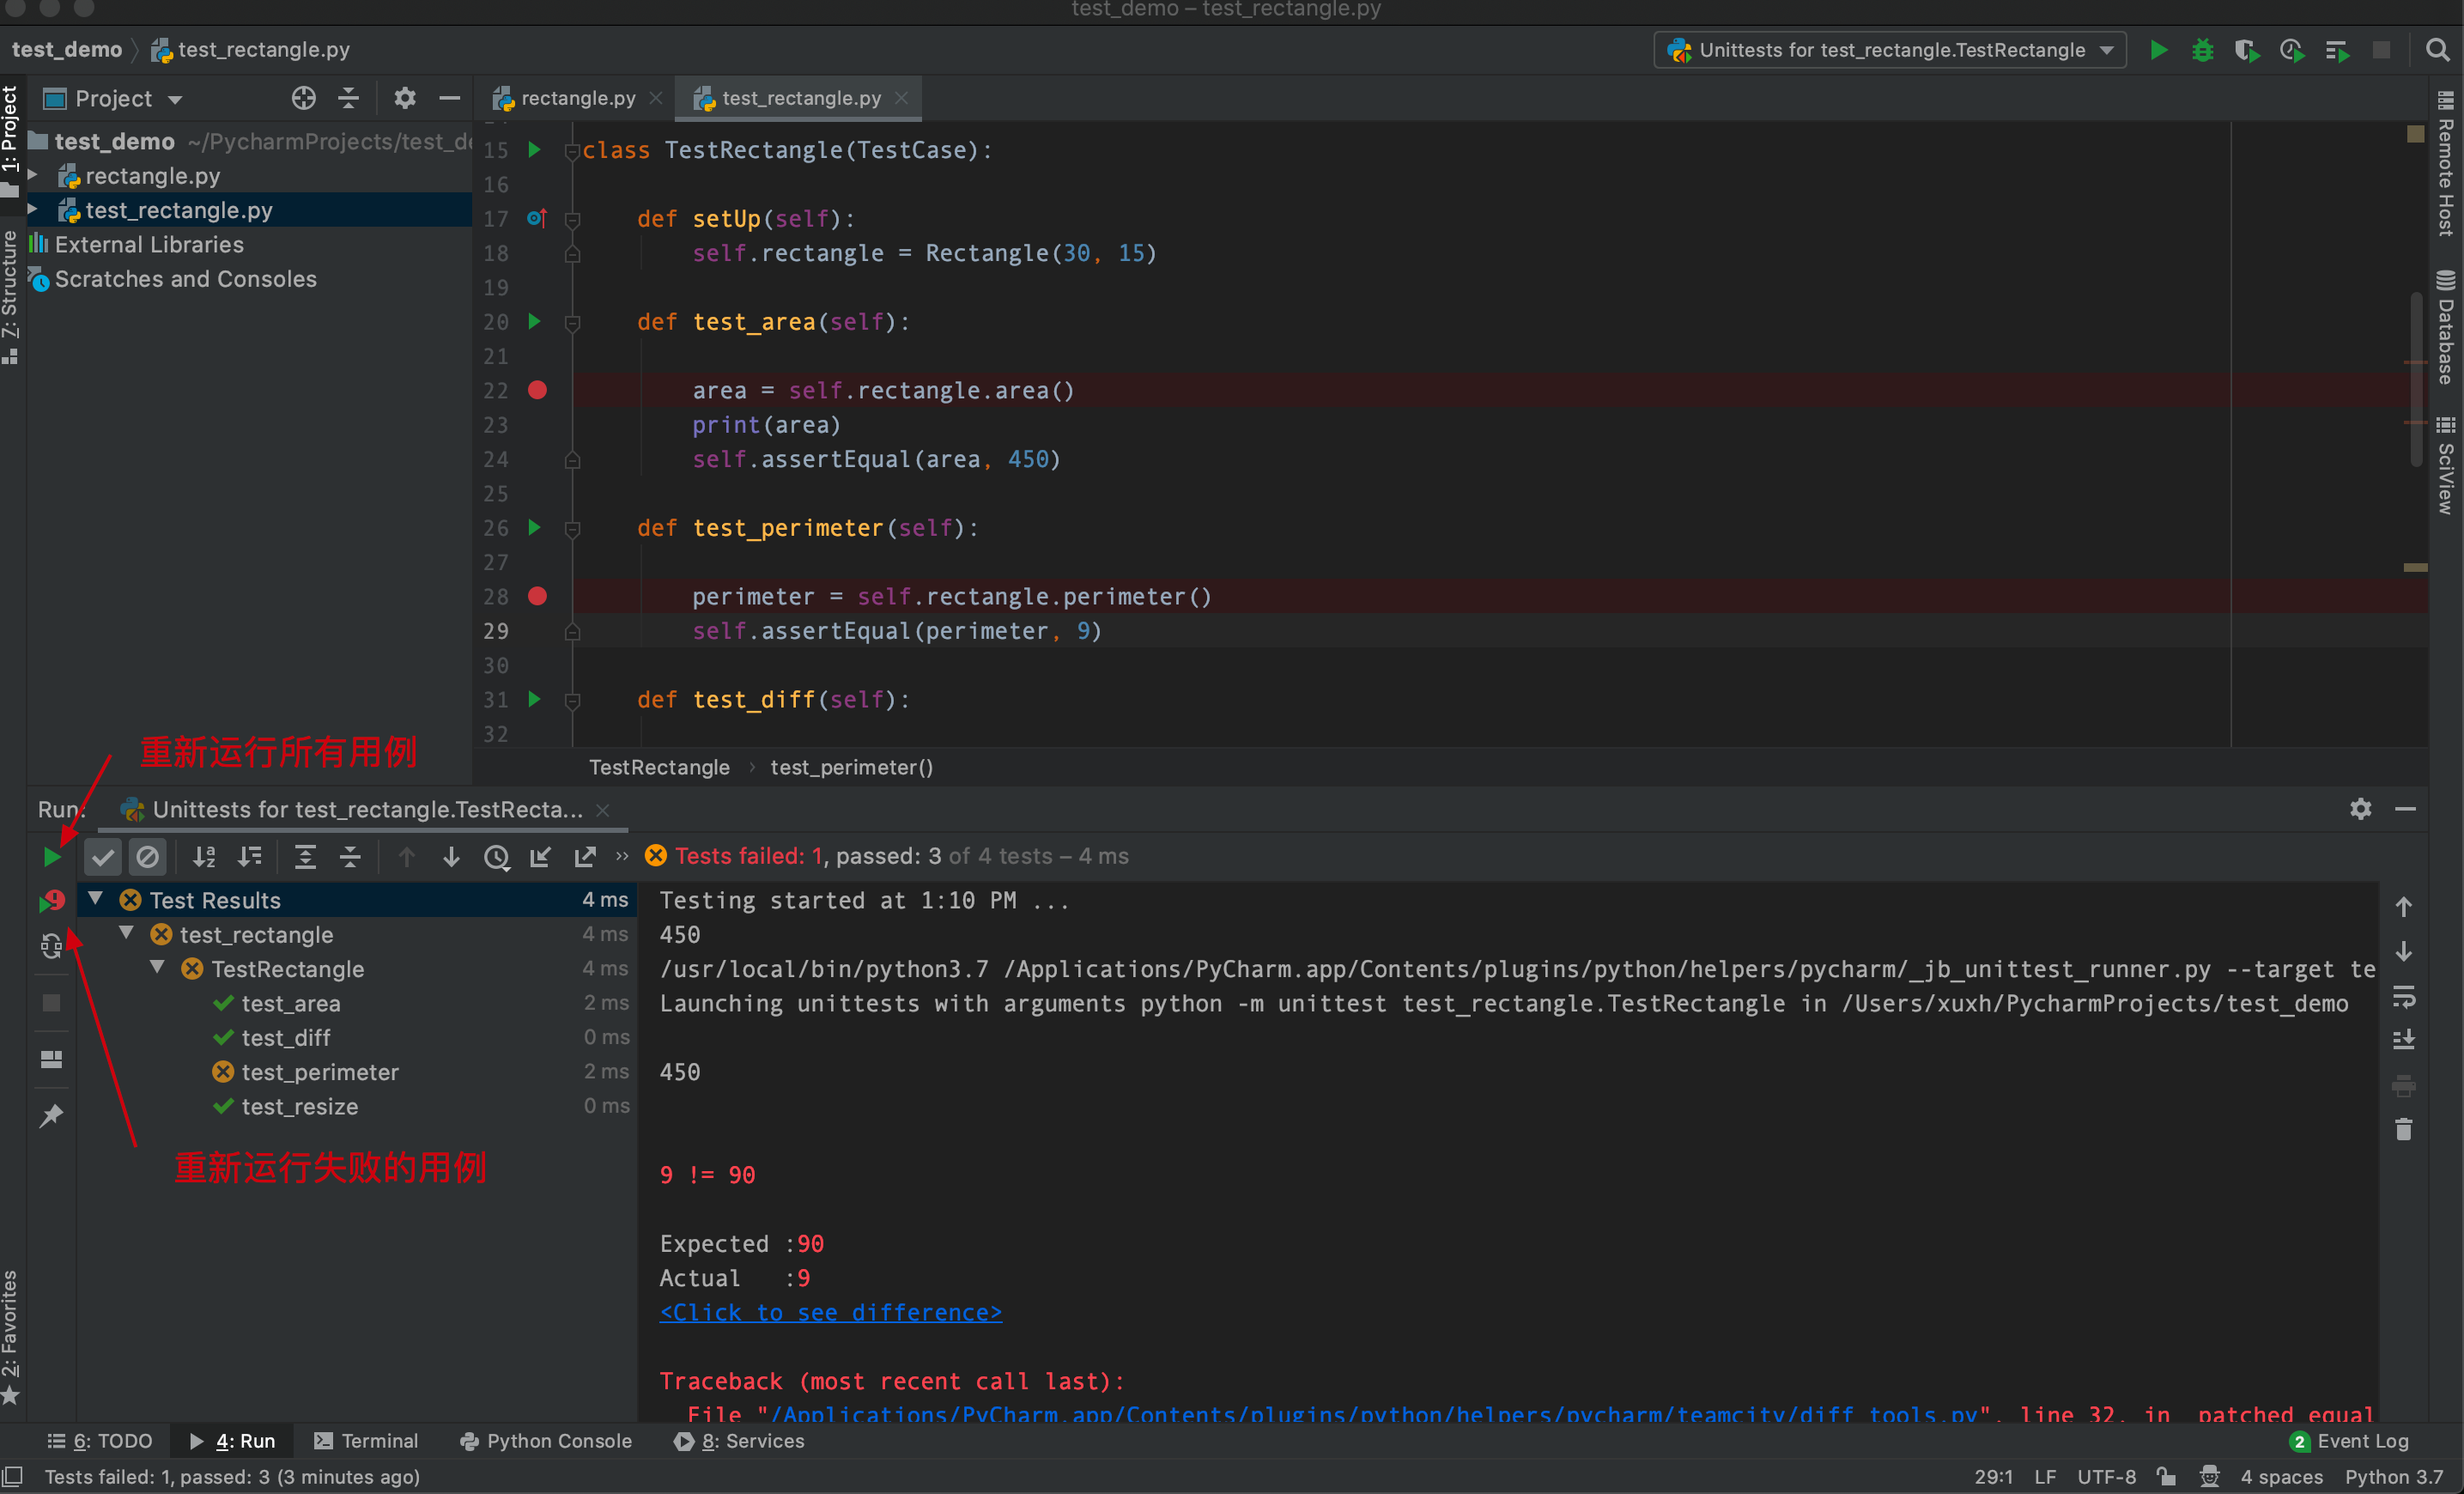
Task: Expand all test result nodes
Action: click(x=305, y=857)
